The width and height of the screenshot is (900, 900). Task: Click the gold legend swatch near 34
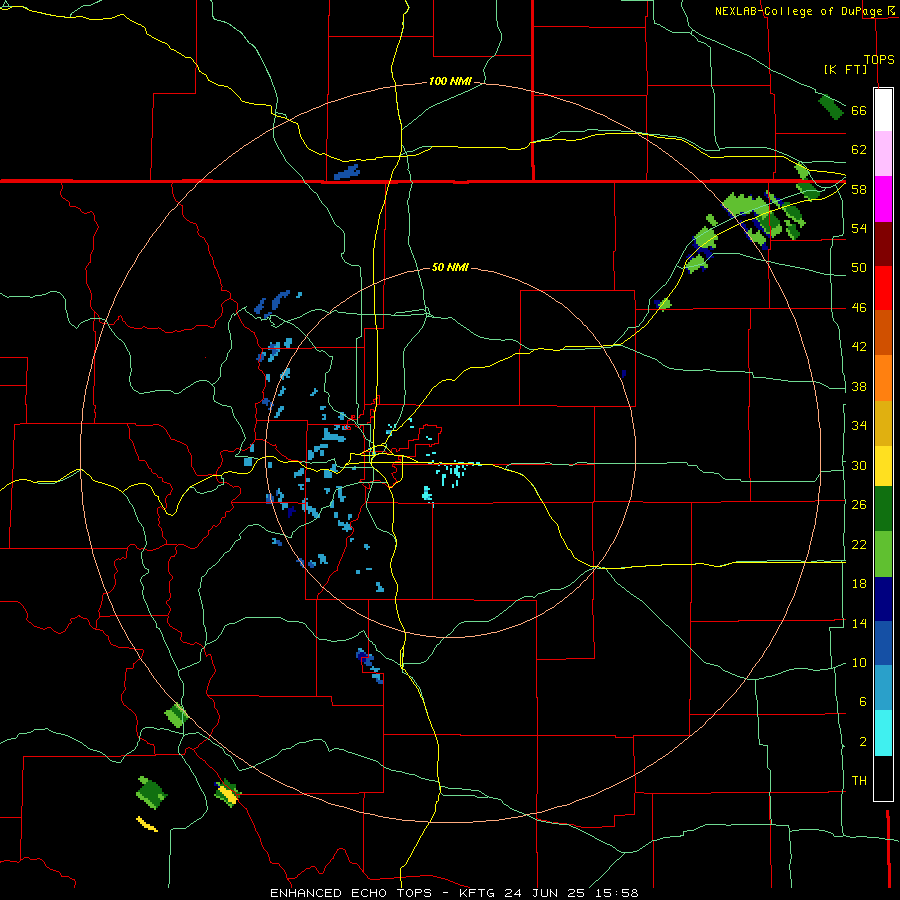pyautogui.click(x=883, y=423)
